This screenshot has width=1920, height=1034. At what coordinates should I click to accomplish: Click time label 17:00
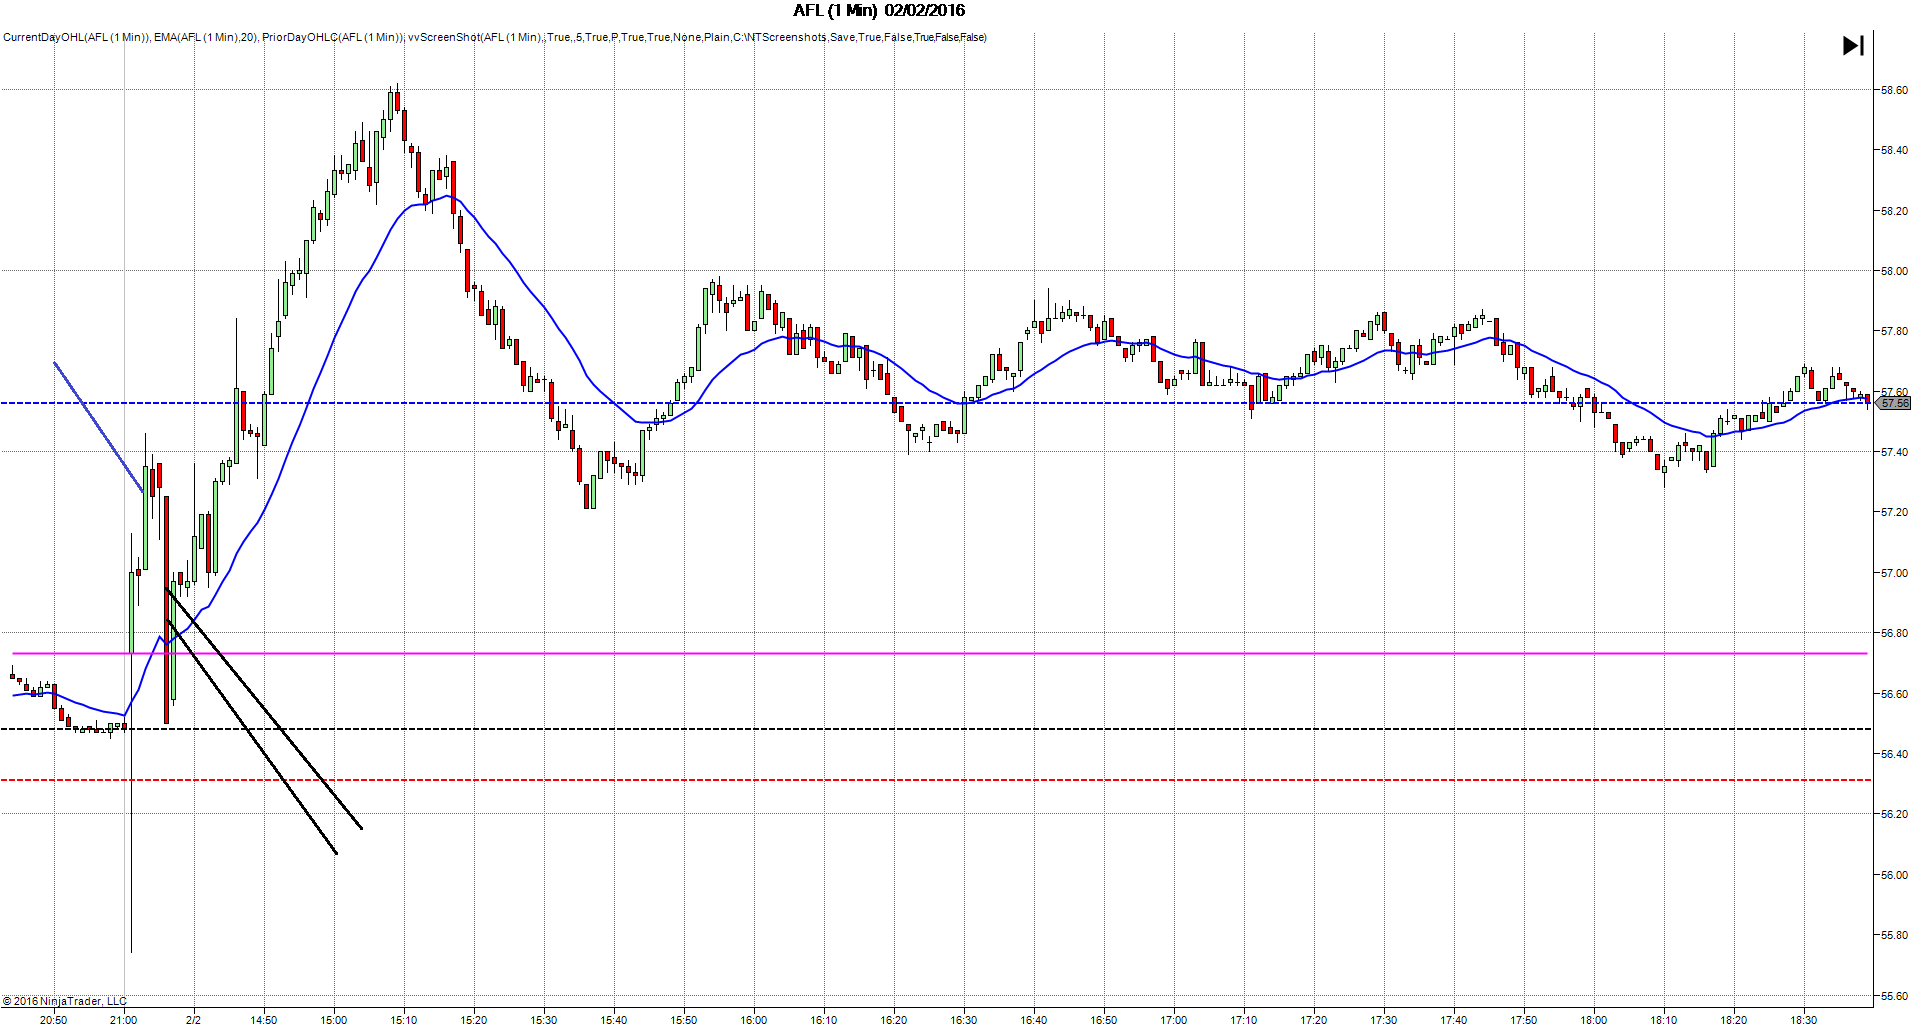tap(1174, 1020)
